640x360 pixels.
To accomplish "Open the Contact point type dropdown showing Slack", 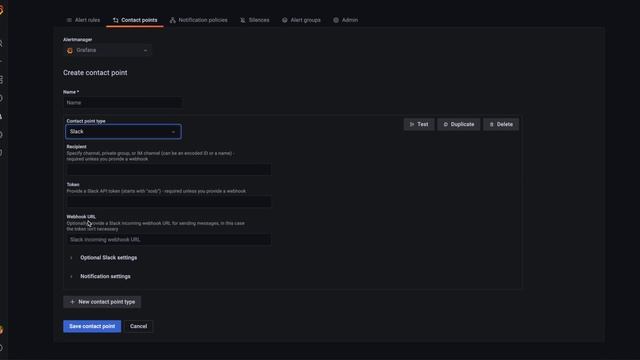I will point(123,132).
